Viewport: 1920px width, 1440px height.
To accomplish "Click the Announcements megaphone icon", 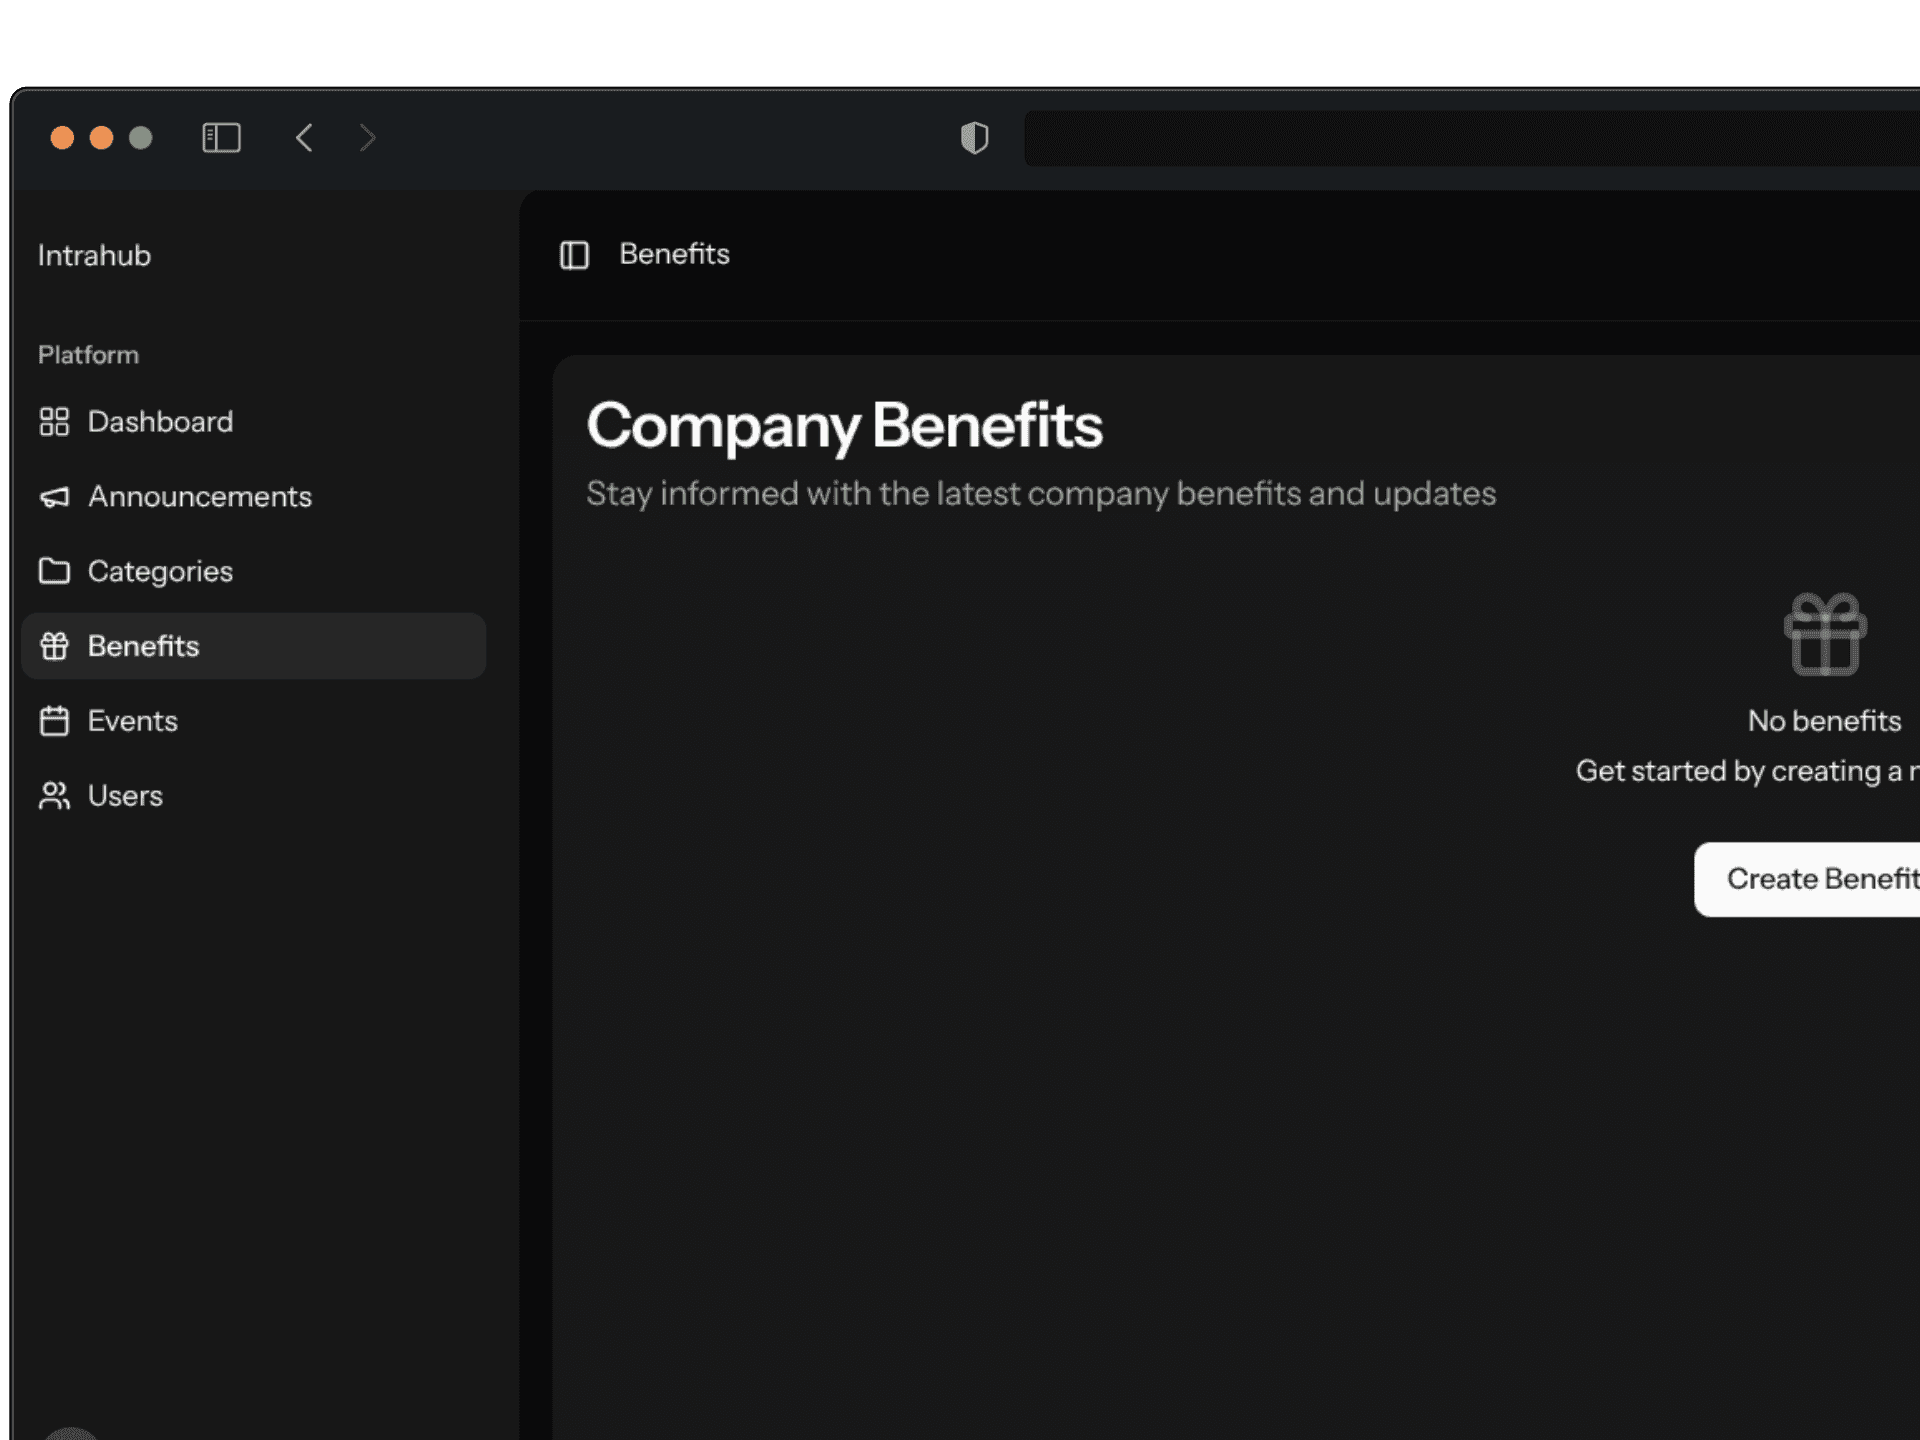I will [54, 497].
